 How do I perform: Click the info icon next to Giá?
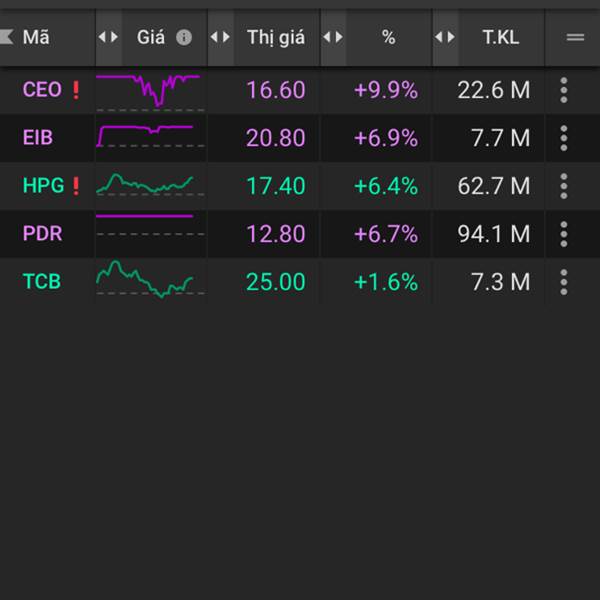coord(184,37)
